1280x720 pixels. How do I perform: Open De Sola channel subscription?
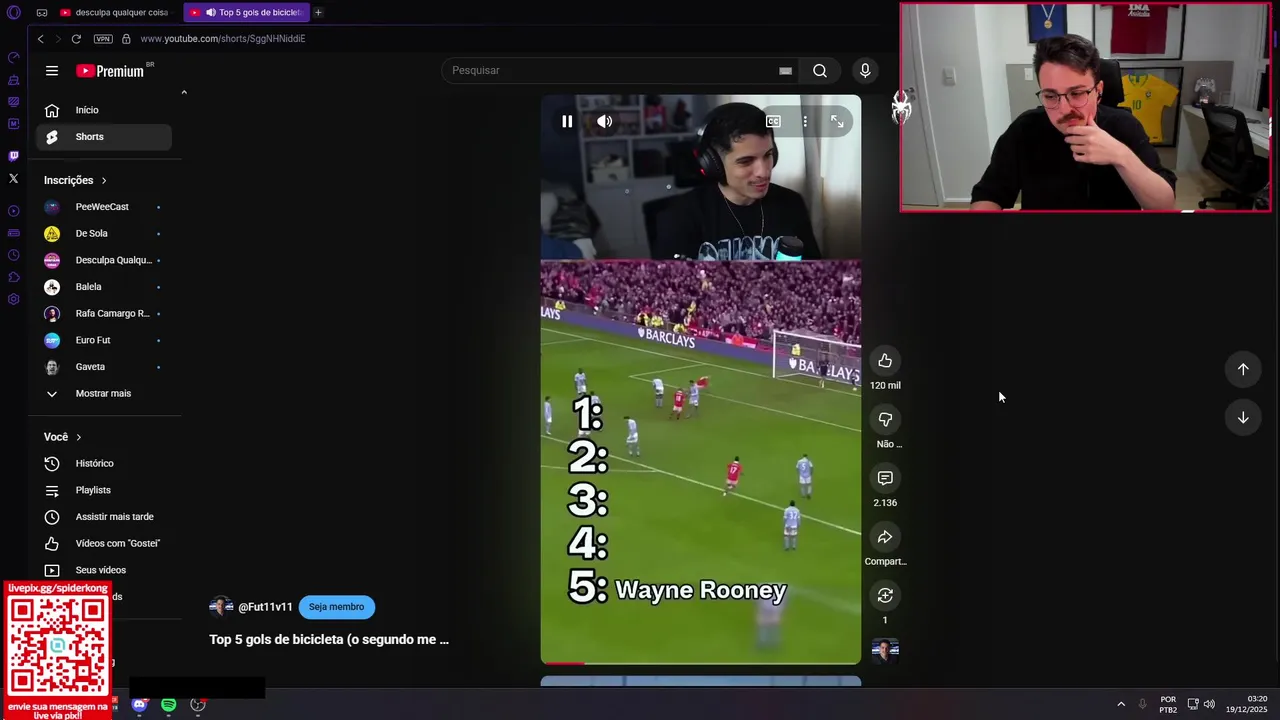104,234
